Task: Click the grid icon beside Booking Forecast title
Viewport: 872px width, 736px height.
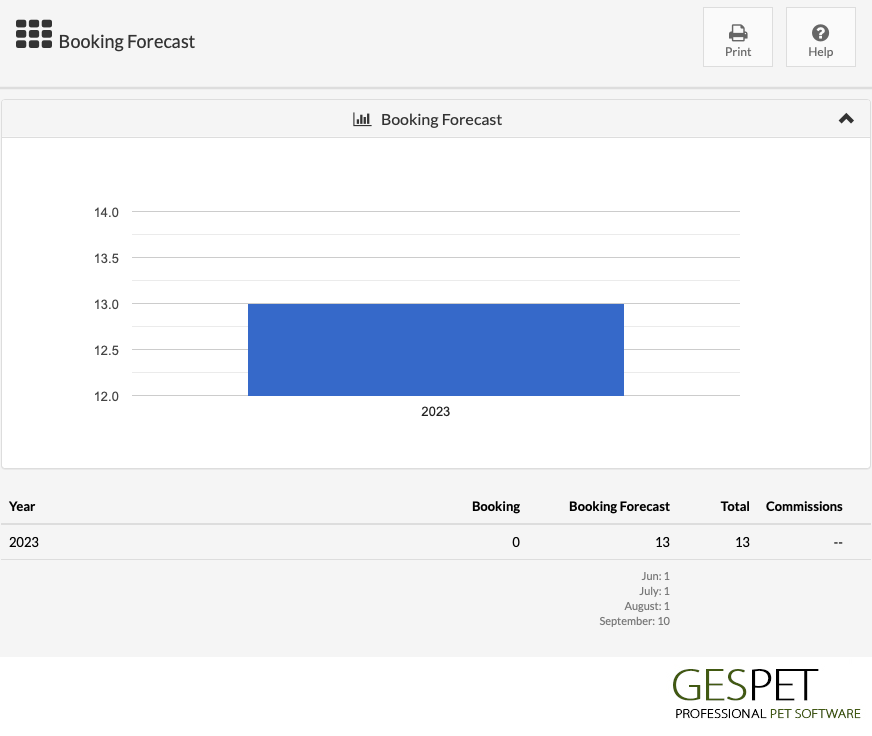Action: point(34,34)
